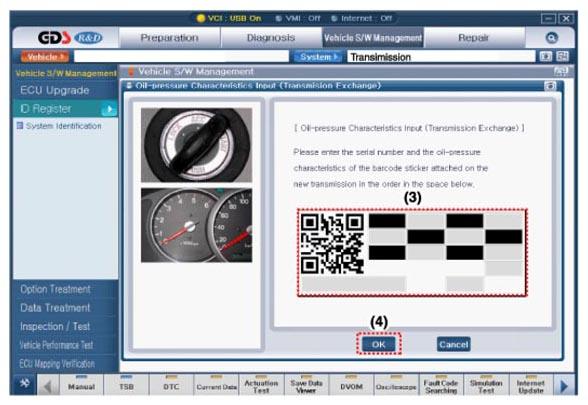Open TSB from bottom toolbar
588x405 pixels.
[126, 385]
